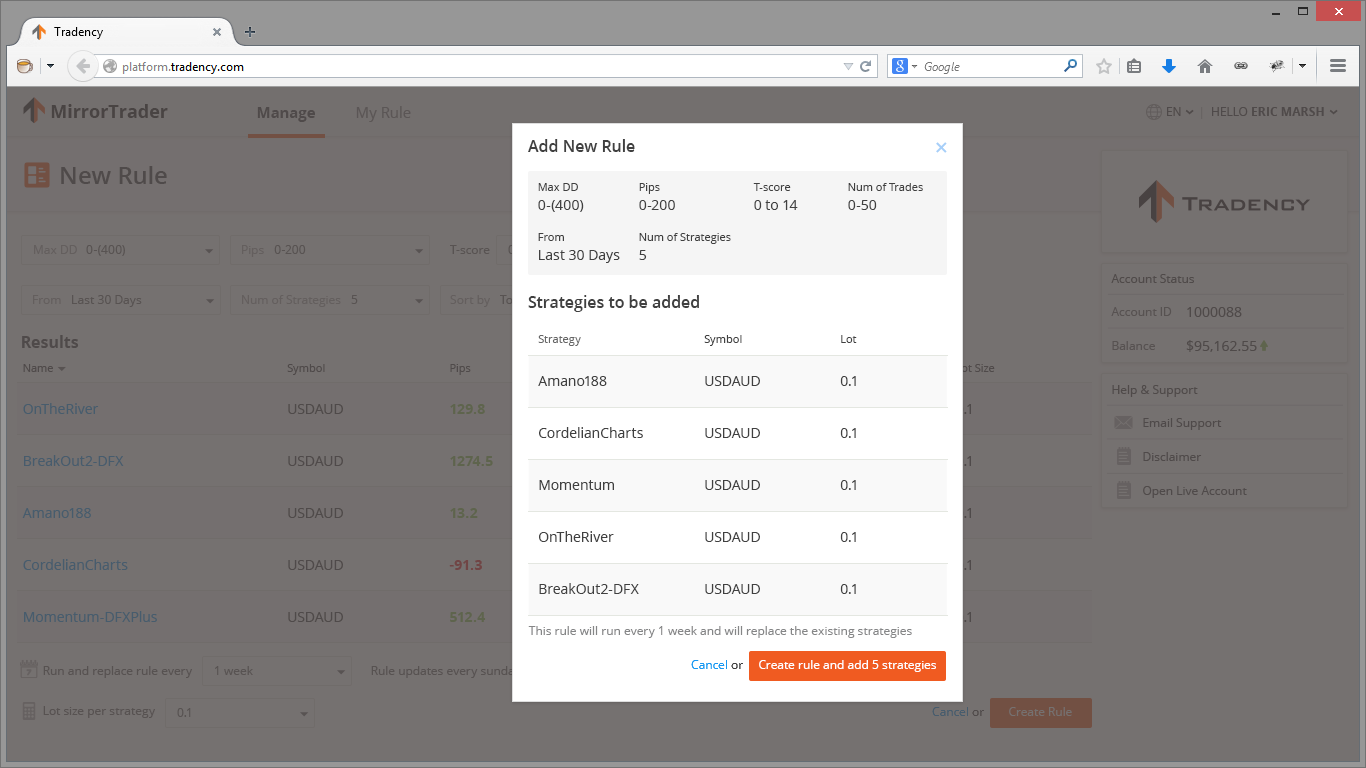1366x768 pixels.
Task: Open the EN language selector
Action: [x=1170, y=112]
